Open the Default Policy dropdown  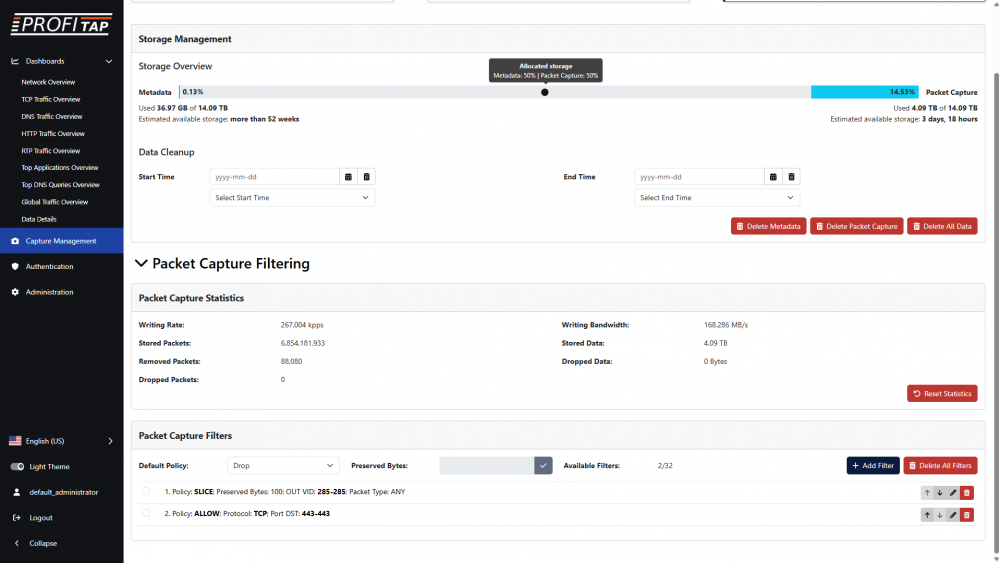pos(284,466)
